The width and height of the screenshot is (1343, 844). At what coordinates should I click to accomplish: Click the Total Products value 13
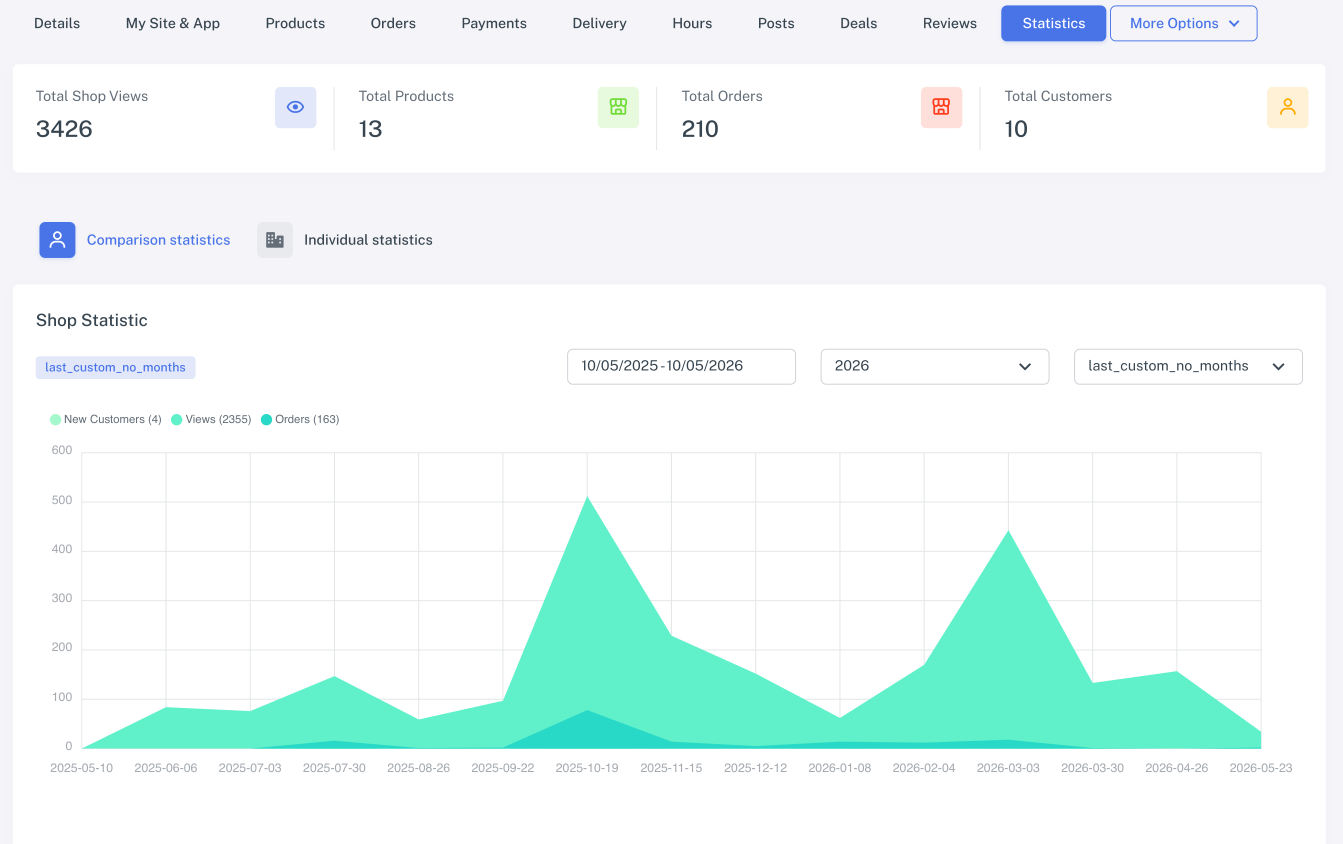(371, 129)
